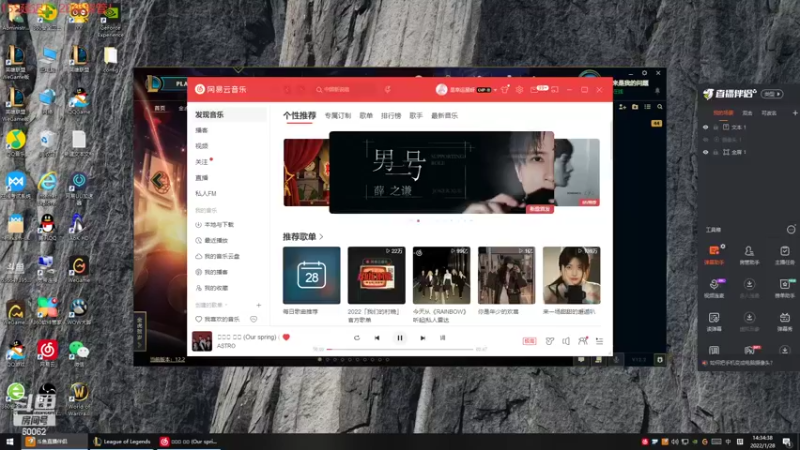800x450 pixels.
Task: Switch to mini player mode icon
Action: (x=555, y=89)
